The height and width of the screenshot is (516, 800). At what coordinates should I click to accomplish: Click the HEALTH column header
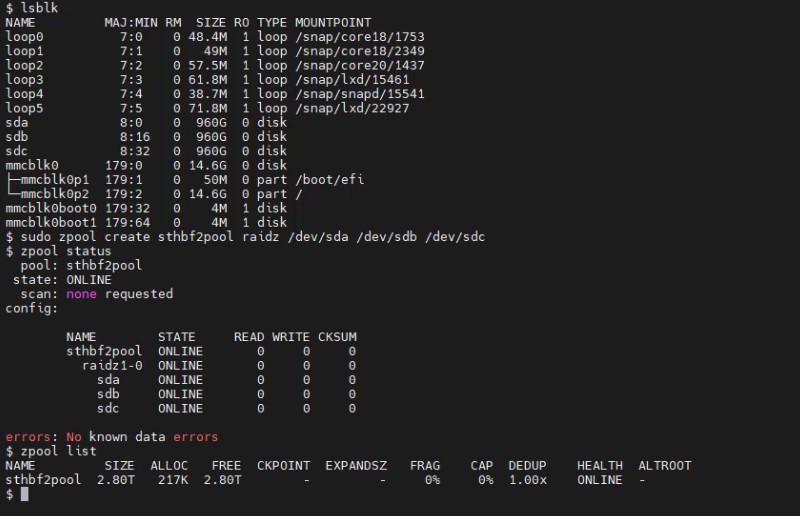600,465
